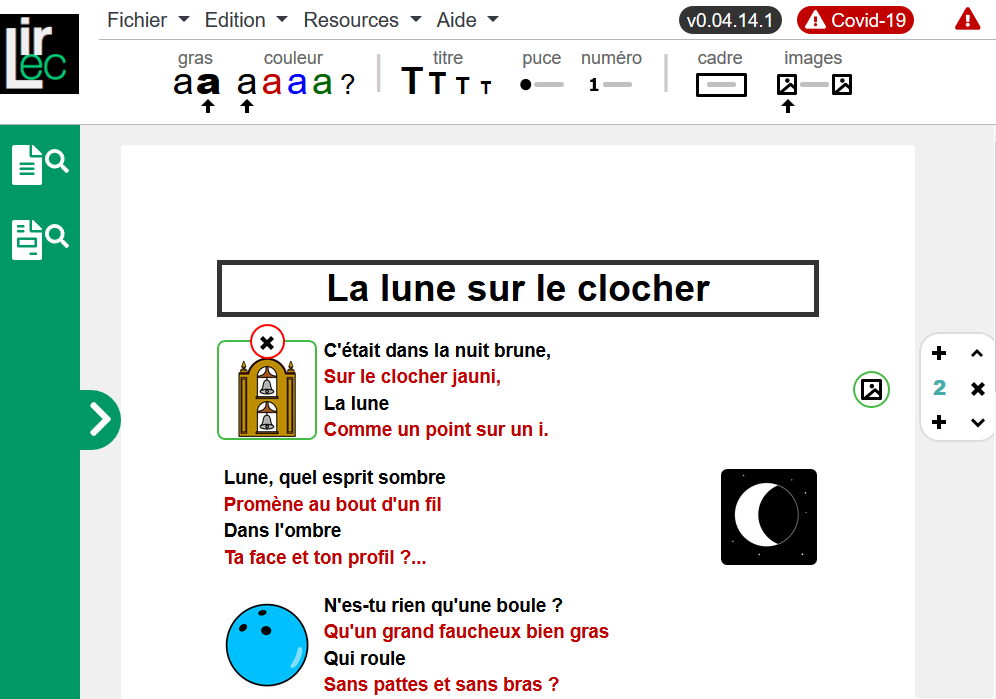Click the green circled add image button
Viewport: 996px width, 699px height.
click(872, 390)
